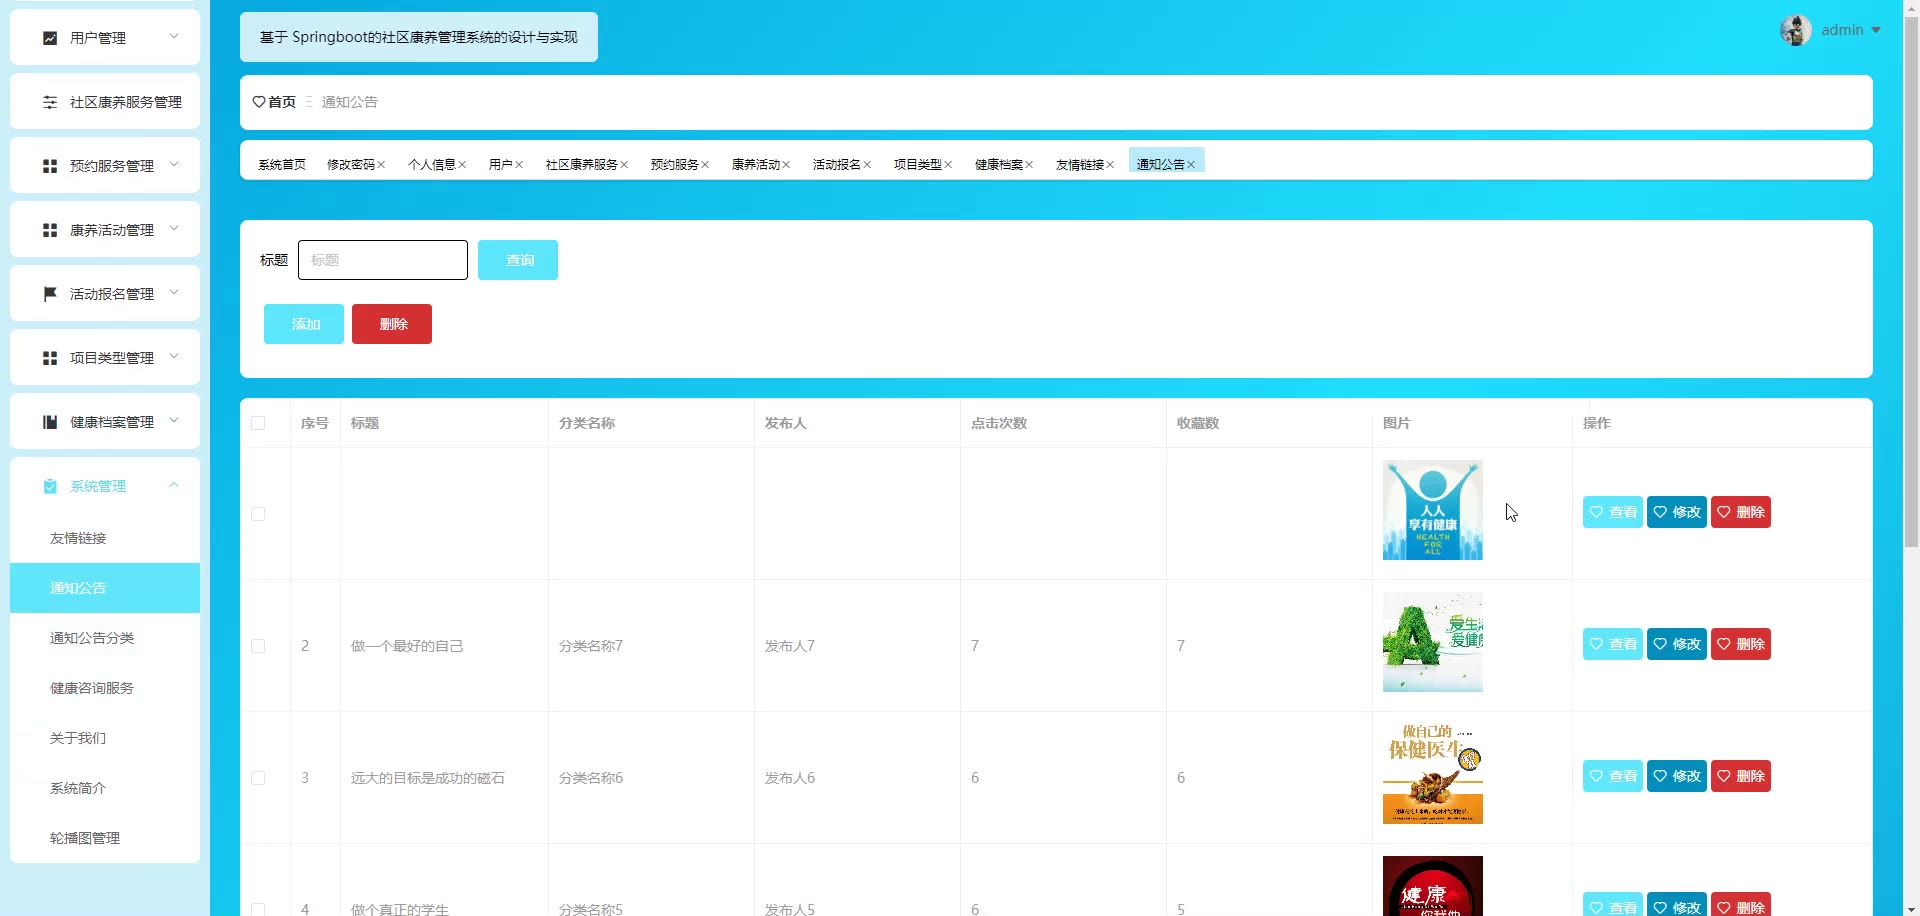Open 健康咨询服务 in the sidebar
This screenshot has width=1920, height=916.
pyautogui.click(x=105, y=688)
